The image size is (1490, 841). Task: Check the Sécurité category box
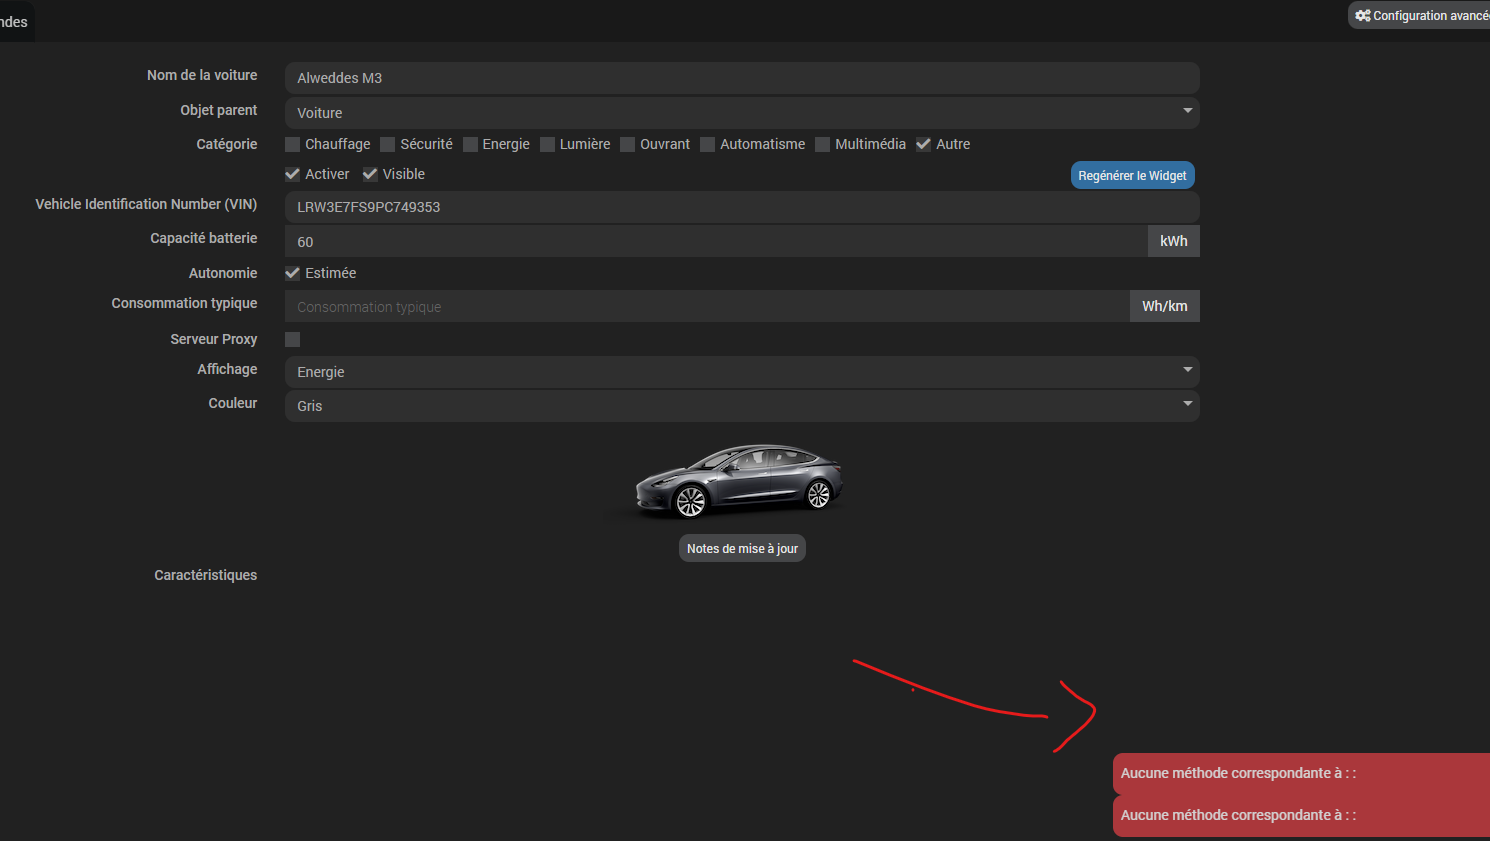tap(388, 145)
